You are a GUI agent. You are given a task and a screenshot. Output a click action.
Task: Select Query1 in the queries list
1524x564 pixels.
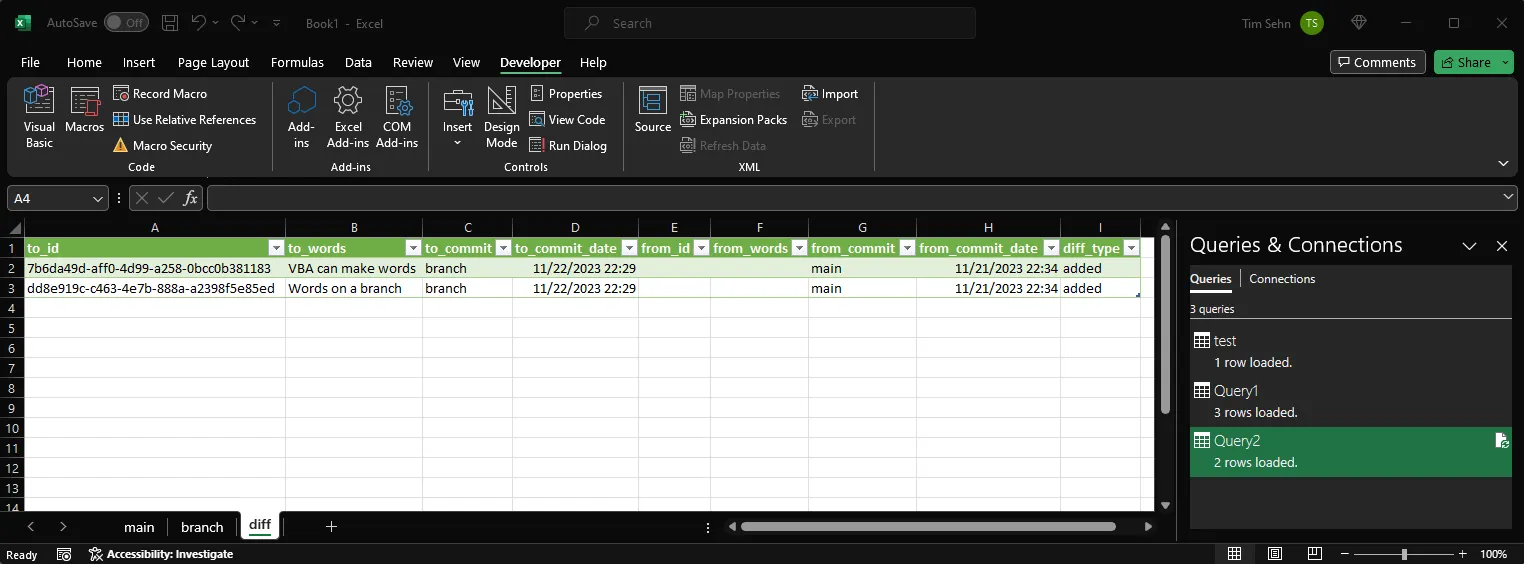[1236, 391]
